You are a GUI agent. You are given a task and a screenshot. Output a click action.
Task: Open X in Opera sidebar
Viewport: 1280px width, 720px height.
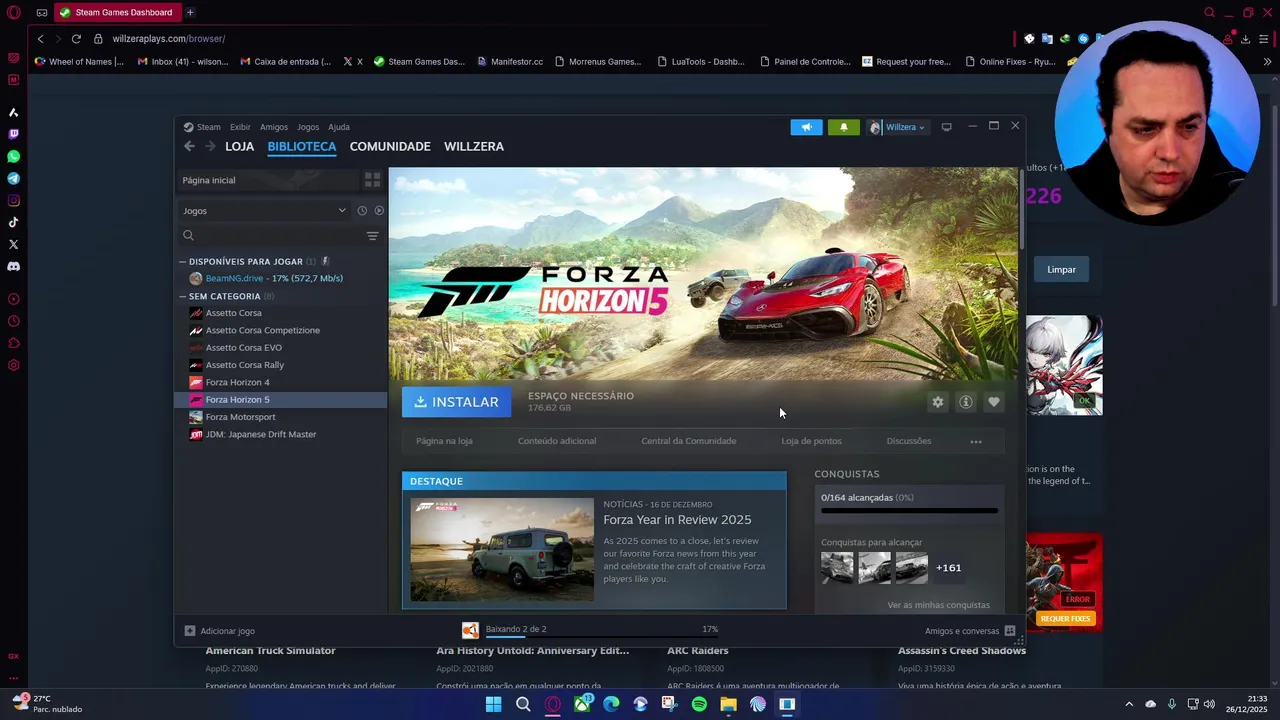[13, 244]
